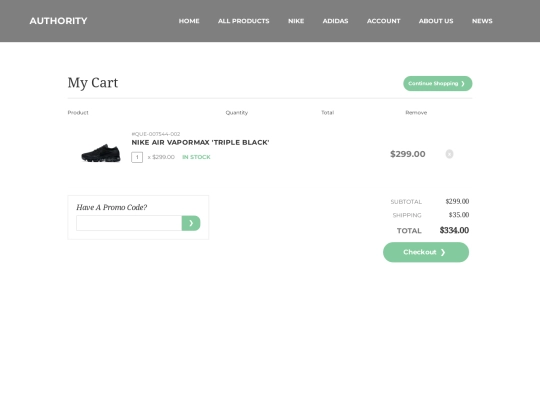Image resolution: width=540 pixels, height=405 pixels.
Task: Click the item total $299.00
Action: pyautogui.click(x=407, y=154)
